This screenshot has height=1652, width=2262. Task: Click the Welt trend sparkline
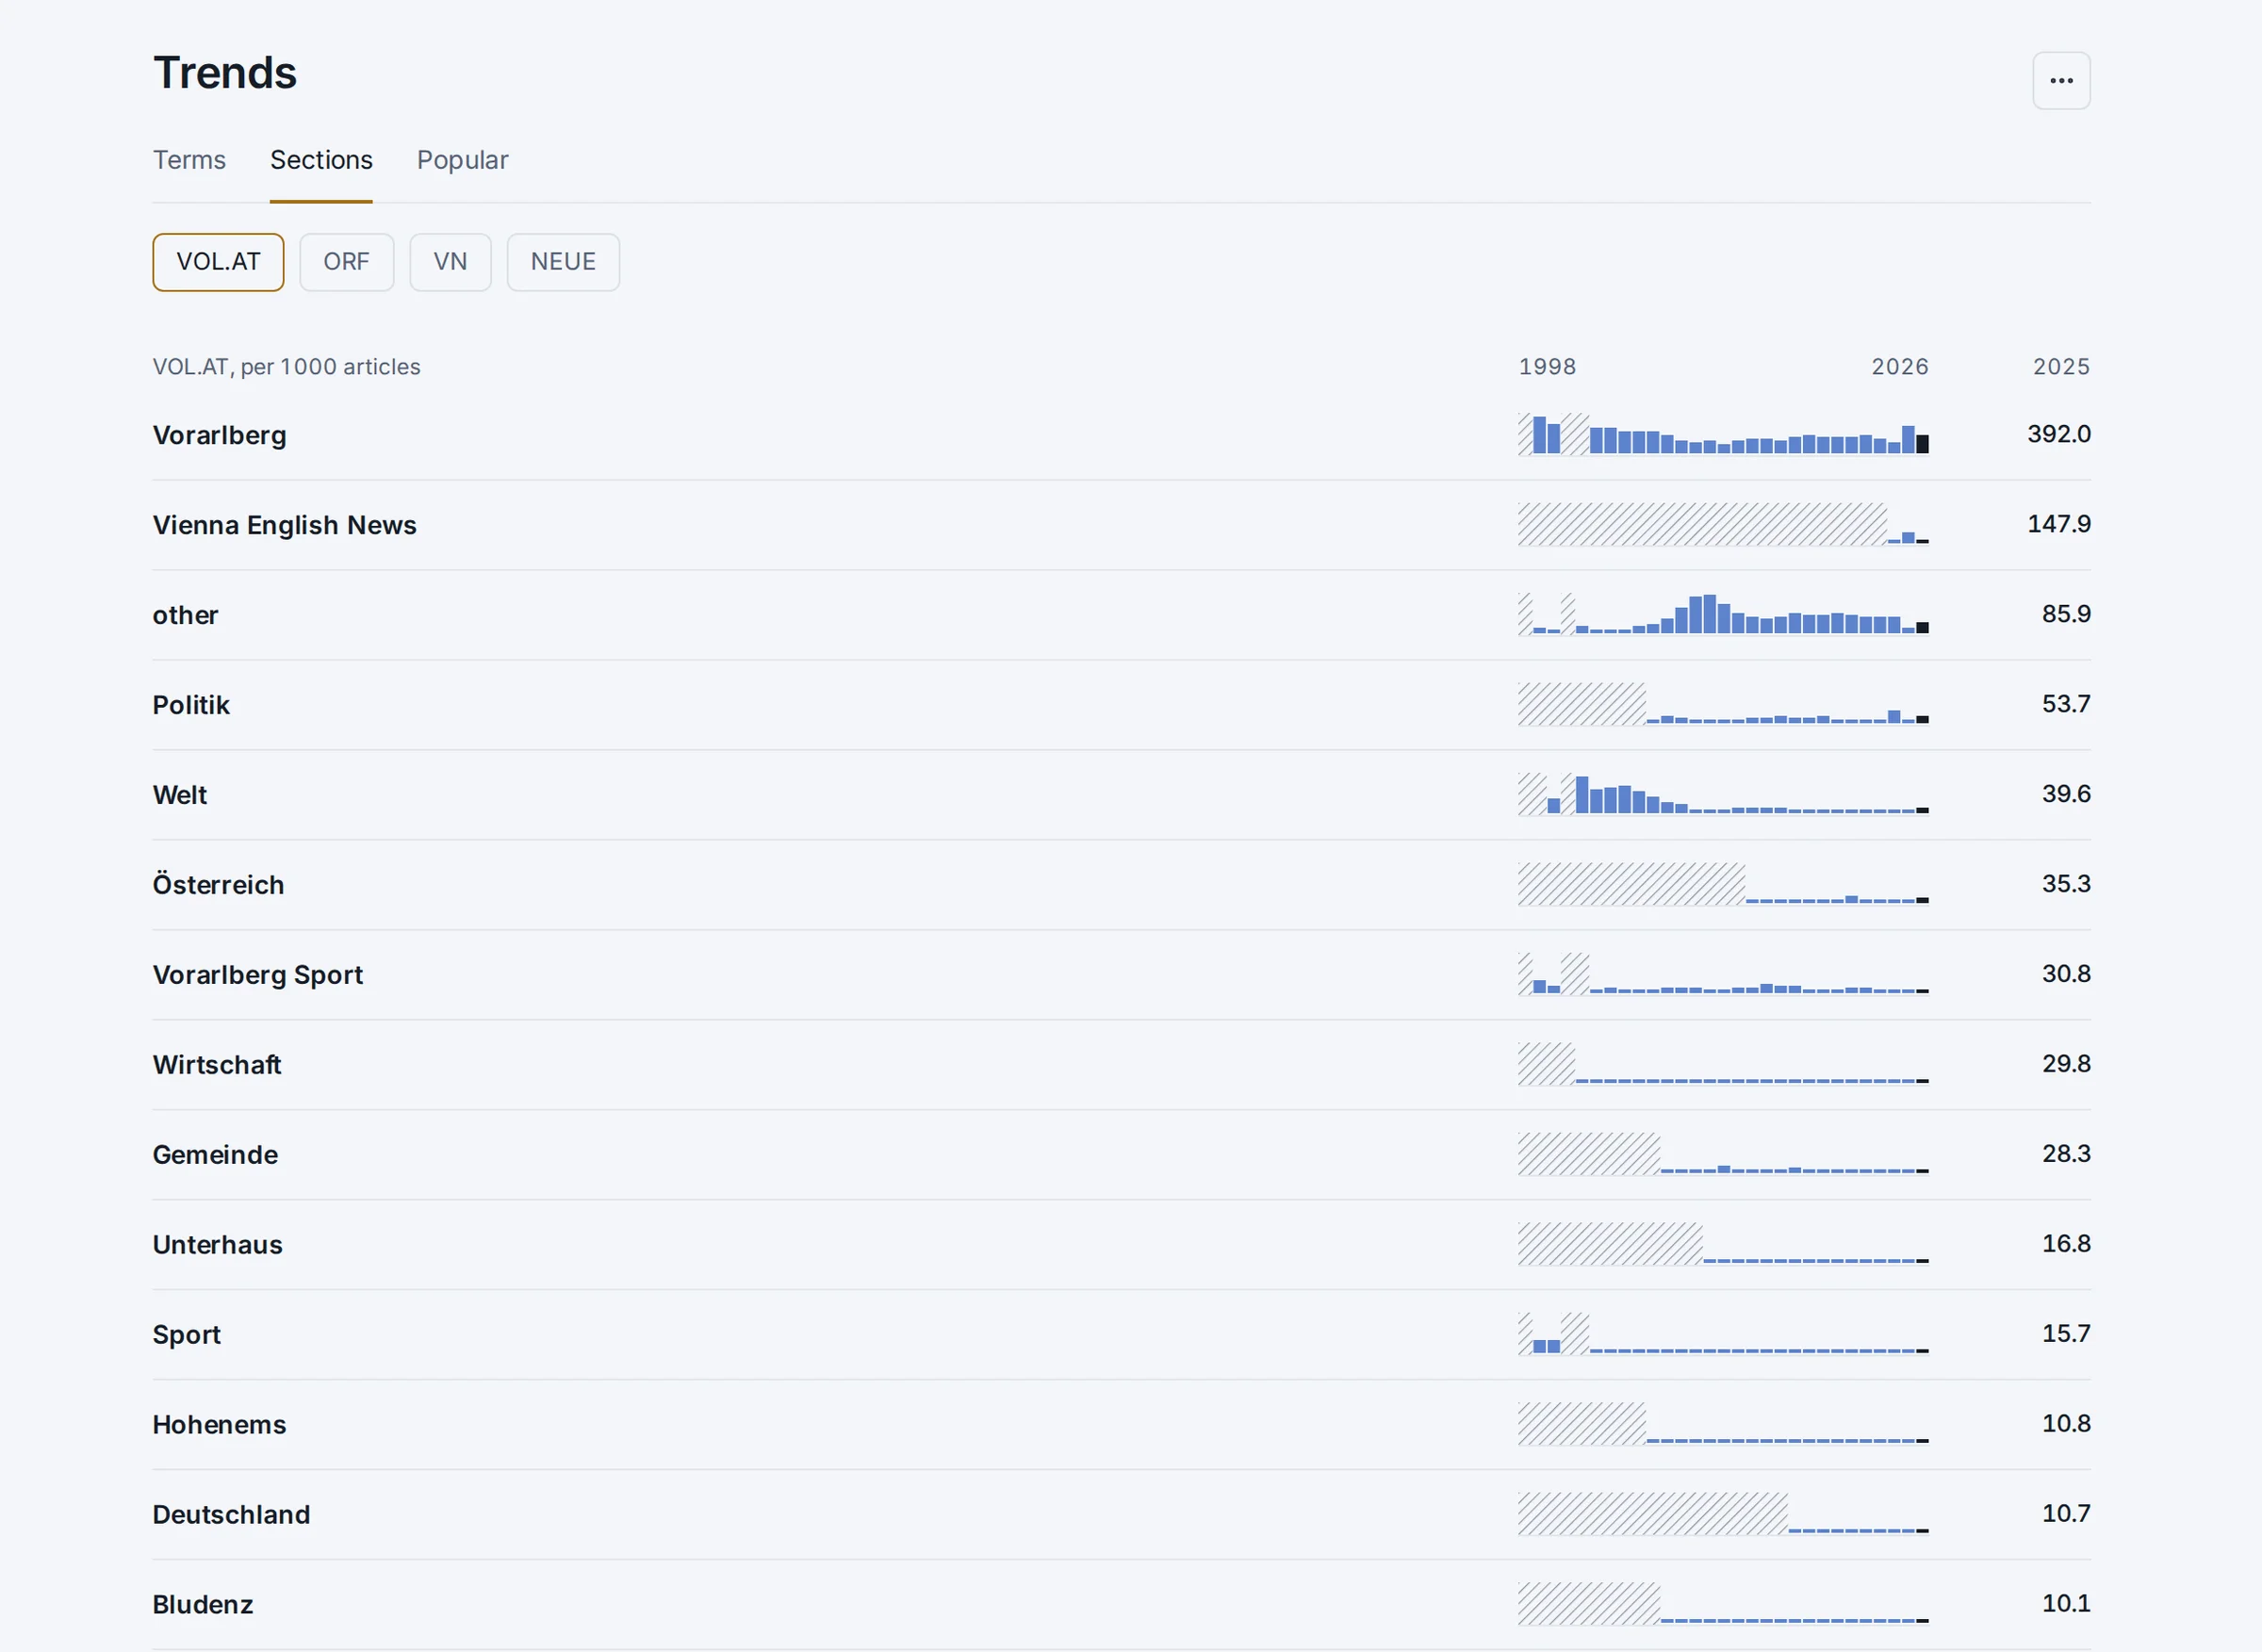pyautogui.click(x=1723, y=794)
